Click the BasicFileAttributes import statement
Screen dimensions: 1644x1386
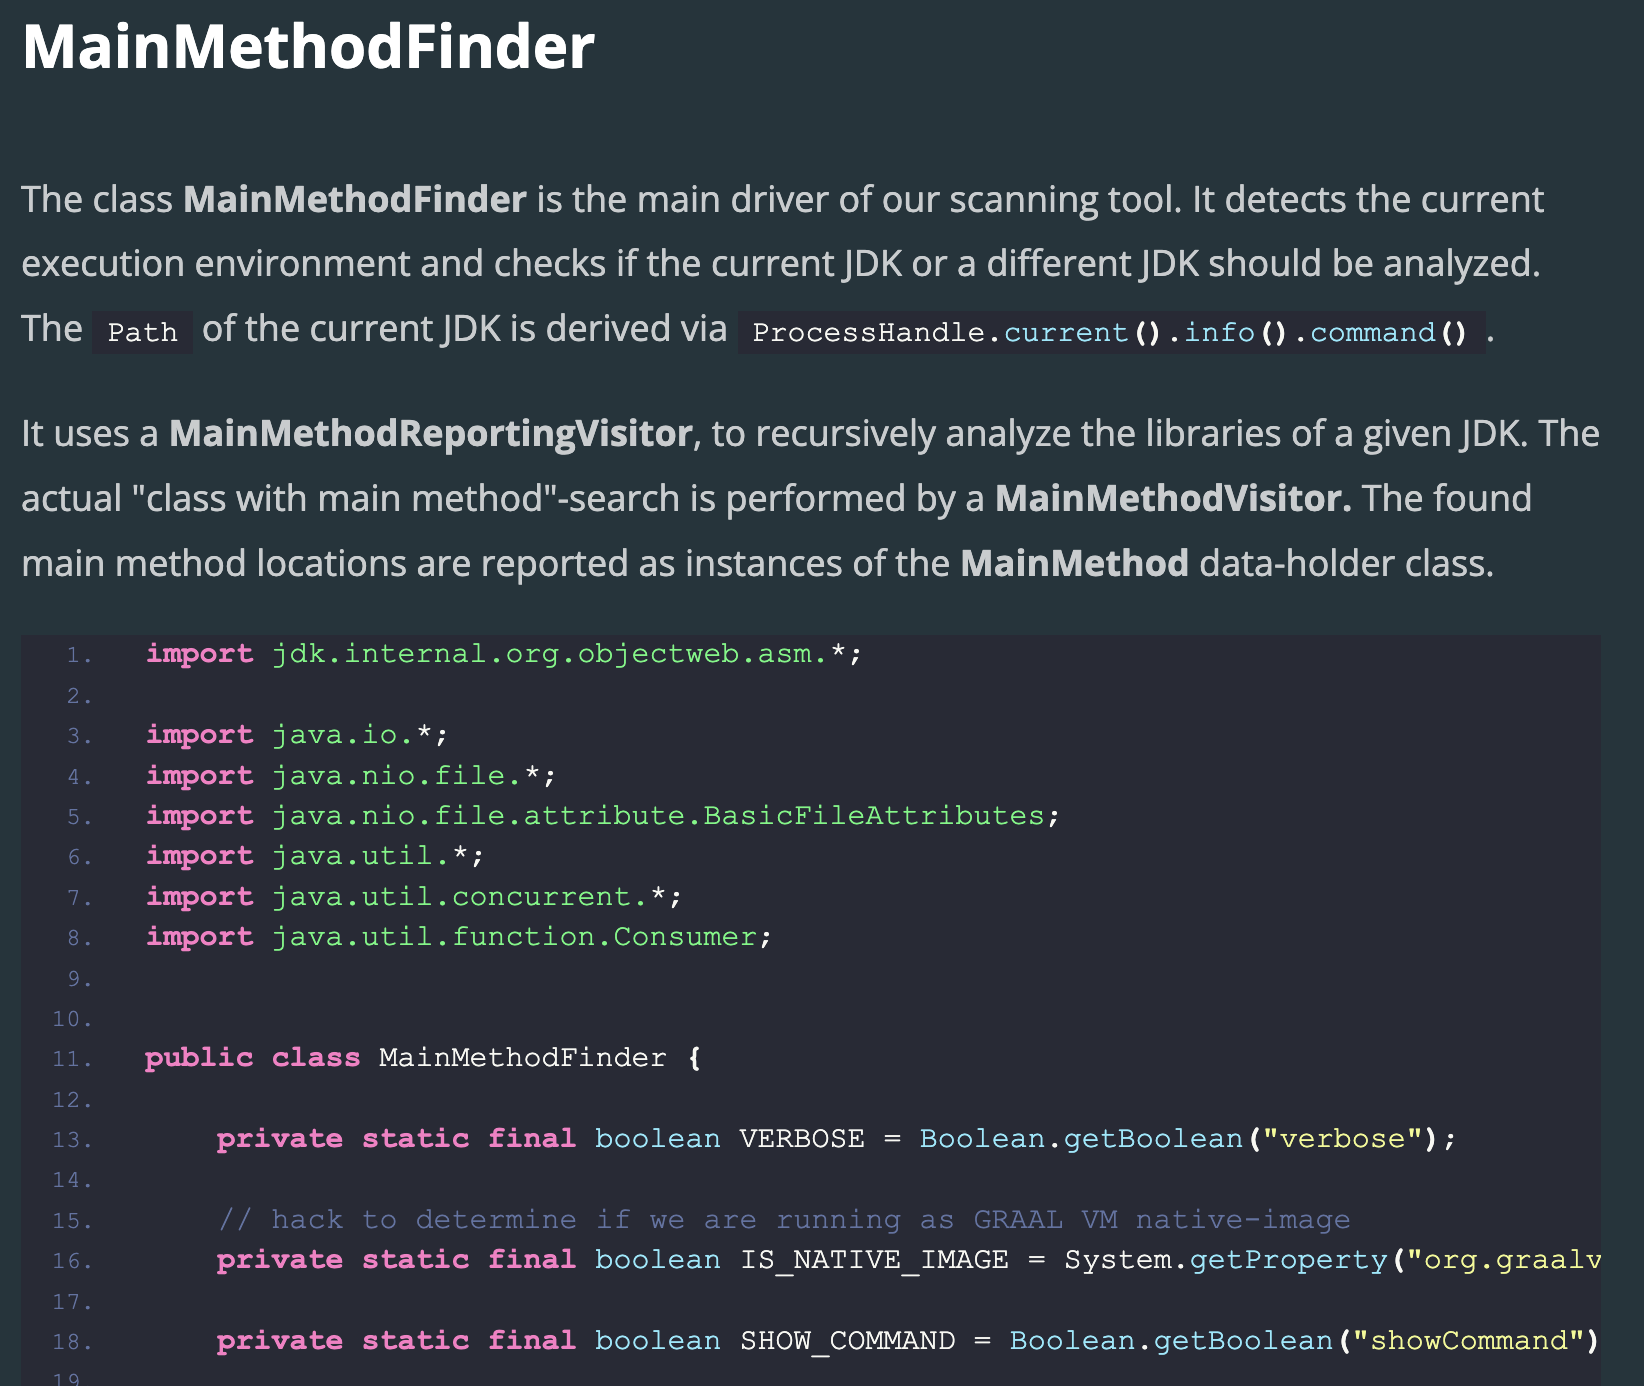(602, 816)
